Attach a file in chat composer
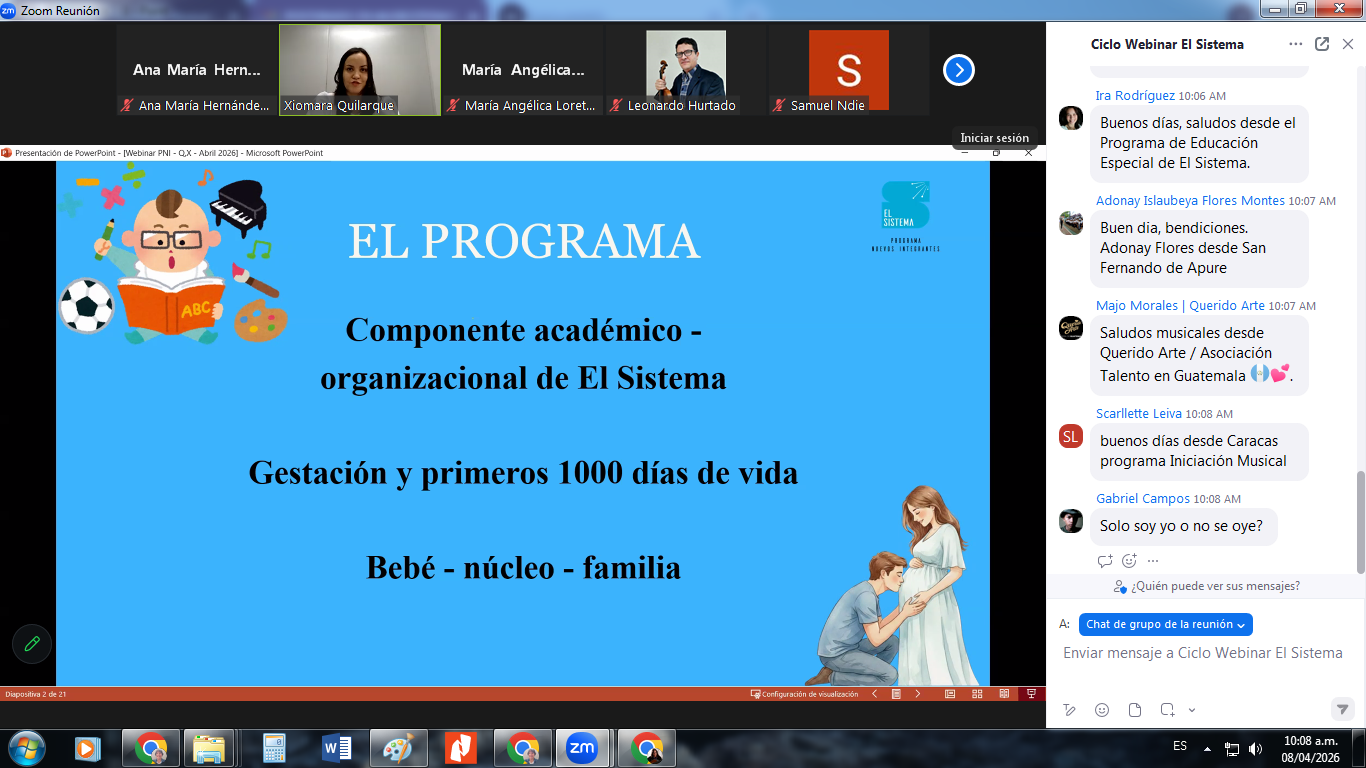 tap(1135, 710)
